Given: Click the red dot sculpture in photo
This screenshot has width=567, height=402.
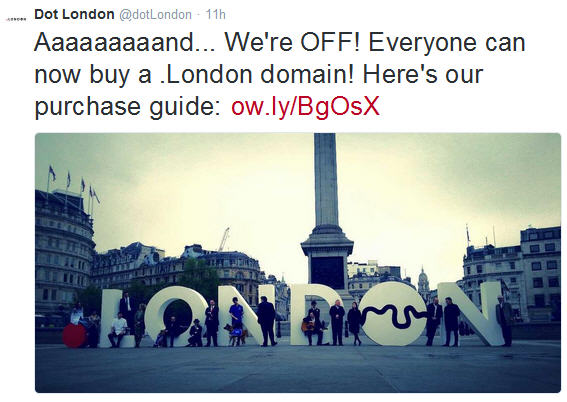Looking at the screenshot, I should [x=74, y=336].
